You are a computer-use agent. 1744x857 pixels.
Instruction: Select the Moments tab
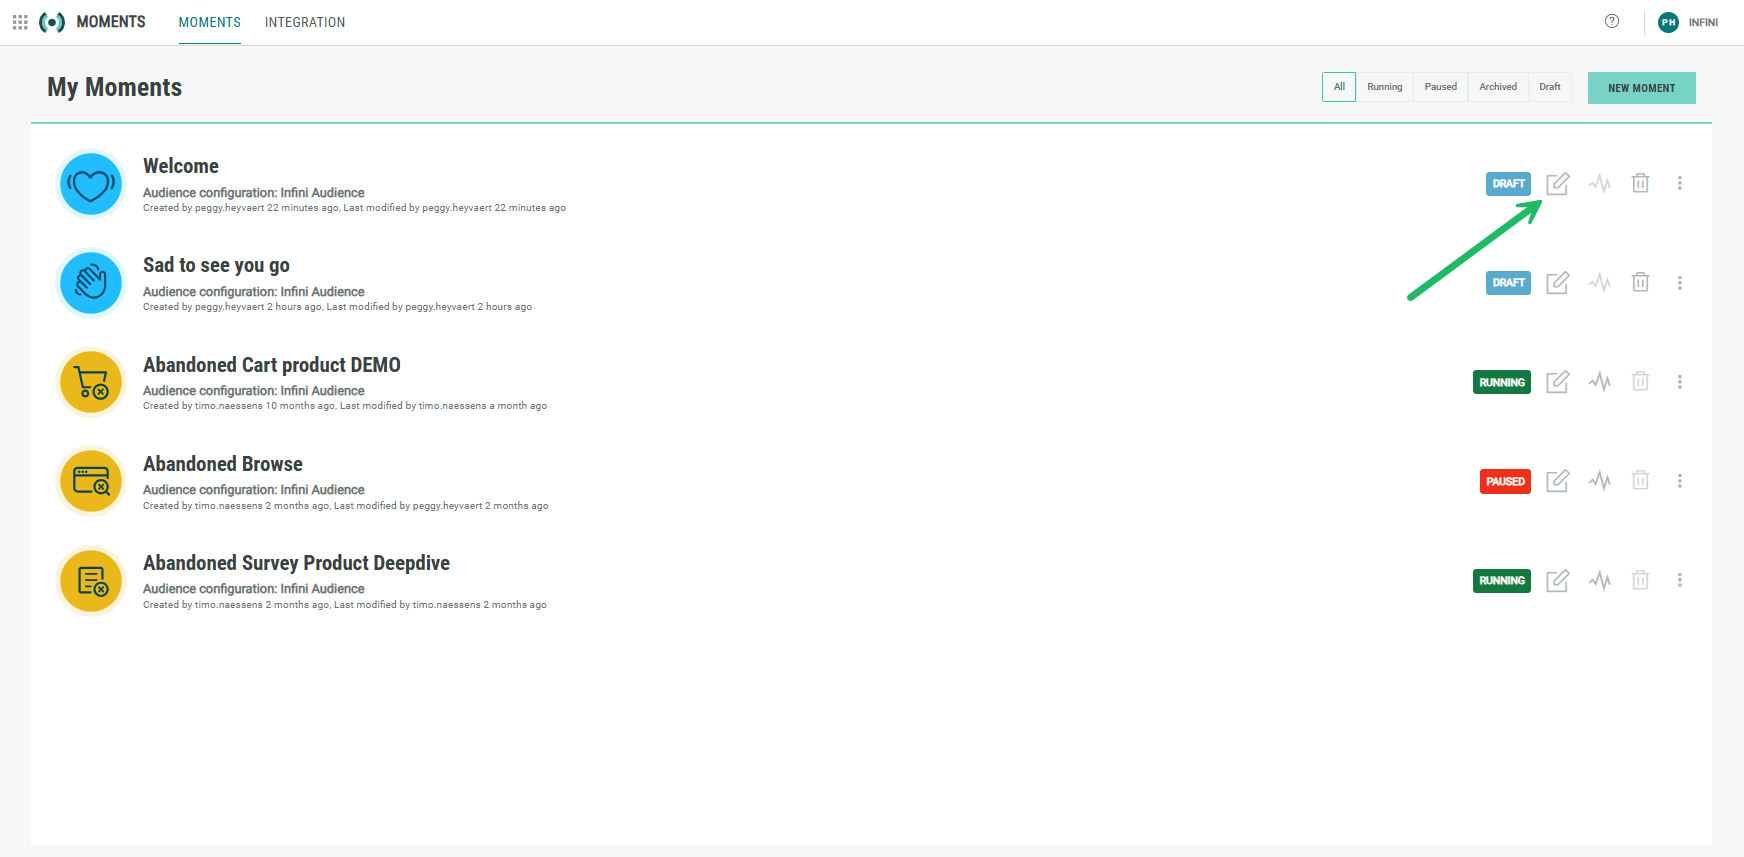click(209, 22)
